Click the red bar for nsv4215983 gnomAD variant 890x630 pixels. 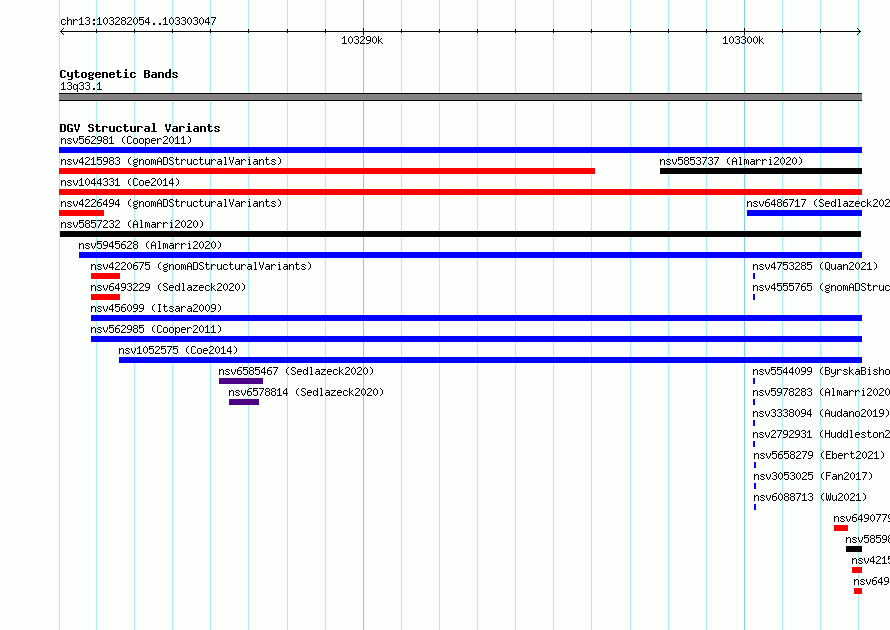click(x=327, y=171)
